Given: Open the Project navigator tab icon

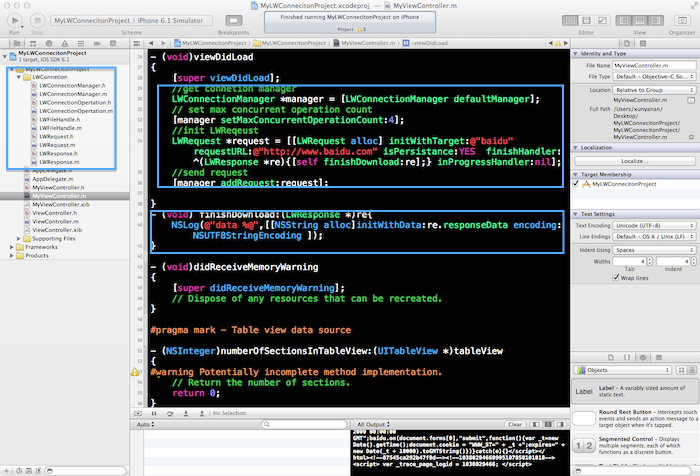Looking at the screenshot, I should pos(17,43).
